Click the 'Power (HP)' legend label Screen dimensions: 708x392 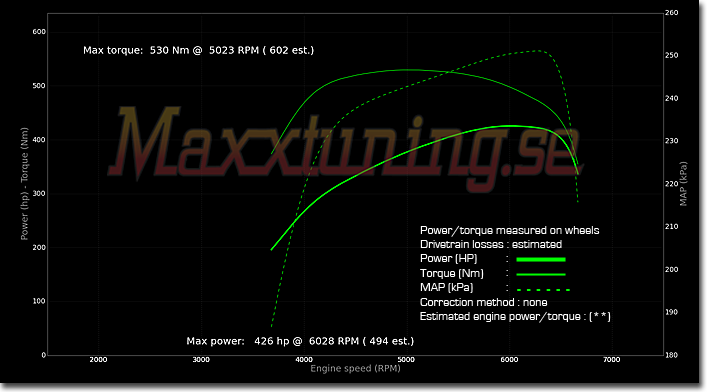click(x=448, y=259)
